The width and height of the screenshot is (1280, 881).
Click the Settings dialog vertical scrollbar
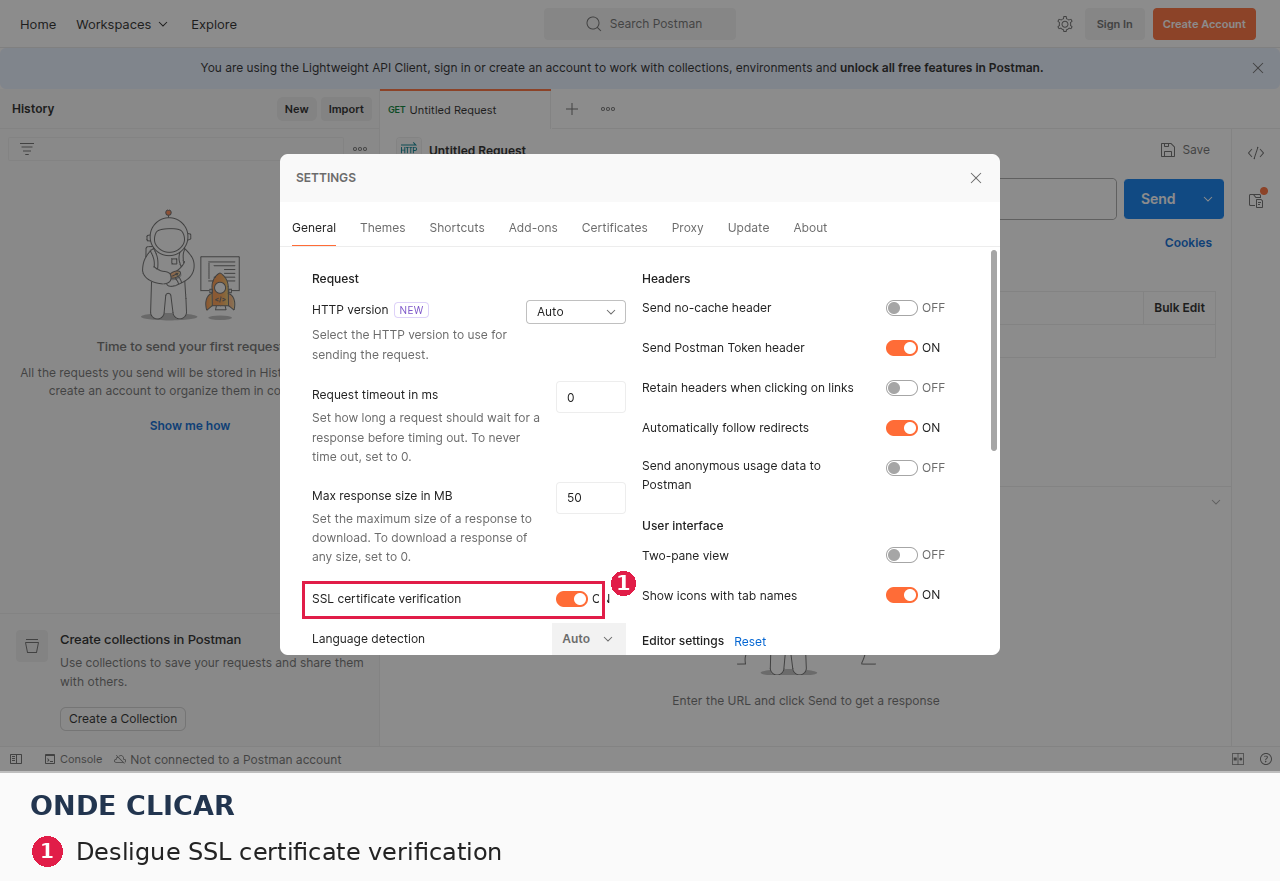(x=994, y=350)
